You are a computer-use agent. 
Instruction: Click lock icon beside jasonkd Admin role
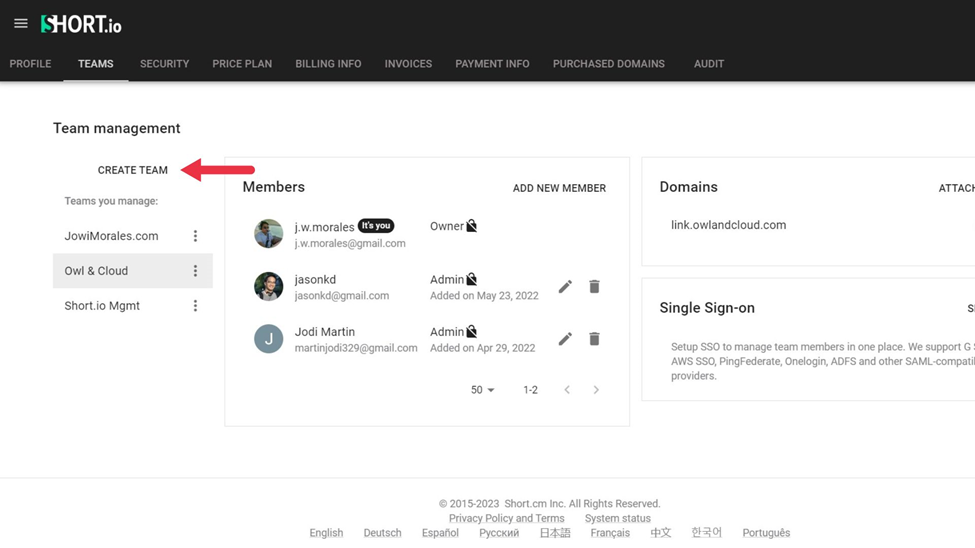click(472, 279)
